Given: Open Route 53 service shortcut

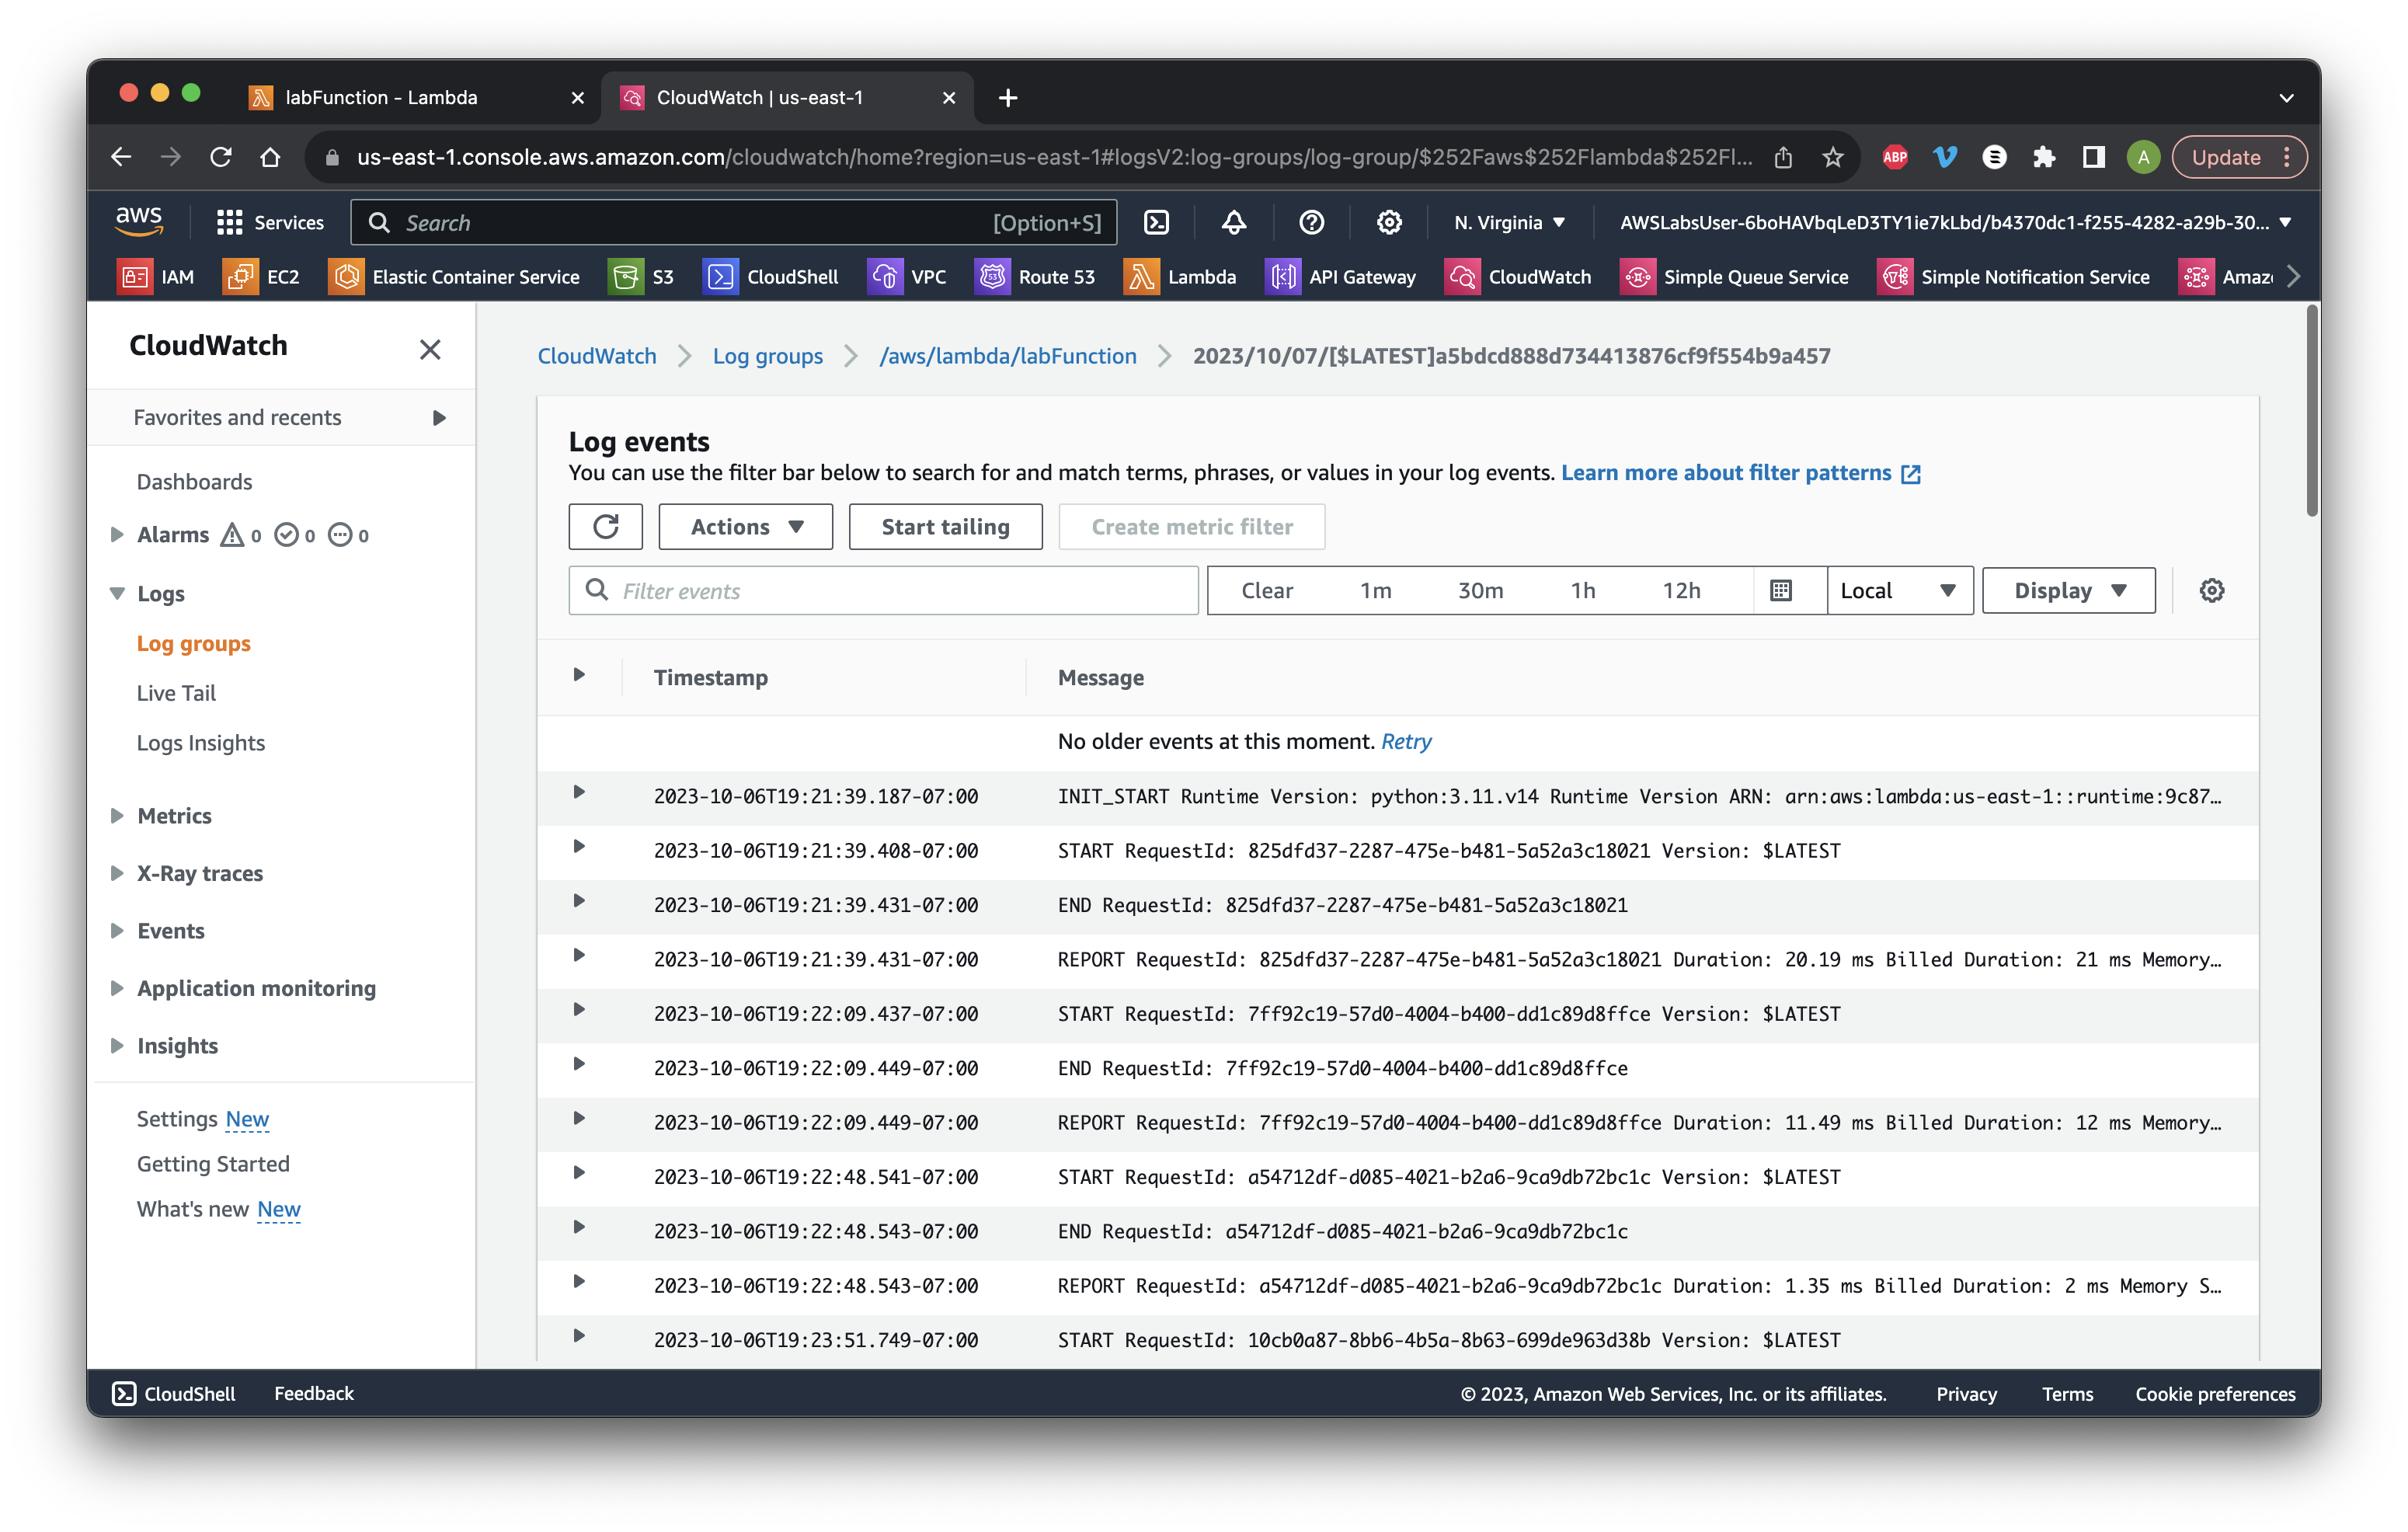Looking at the screenshot, I should (1034, 277).
